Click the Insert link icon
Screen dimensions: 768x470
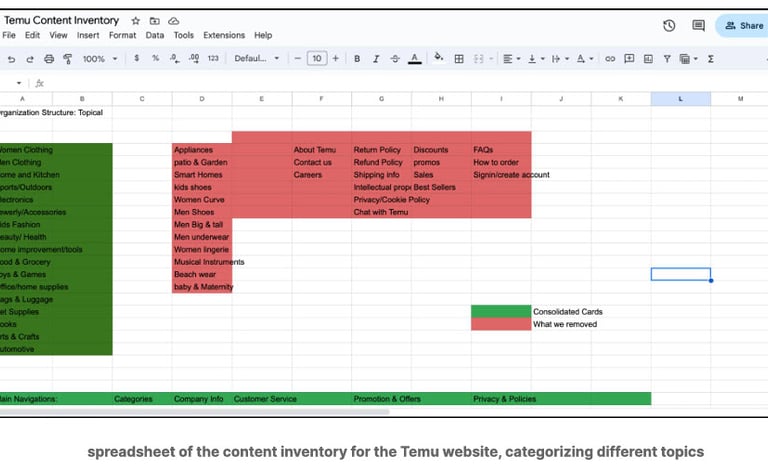[610, 59]
